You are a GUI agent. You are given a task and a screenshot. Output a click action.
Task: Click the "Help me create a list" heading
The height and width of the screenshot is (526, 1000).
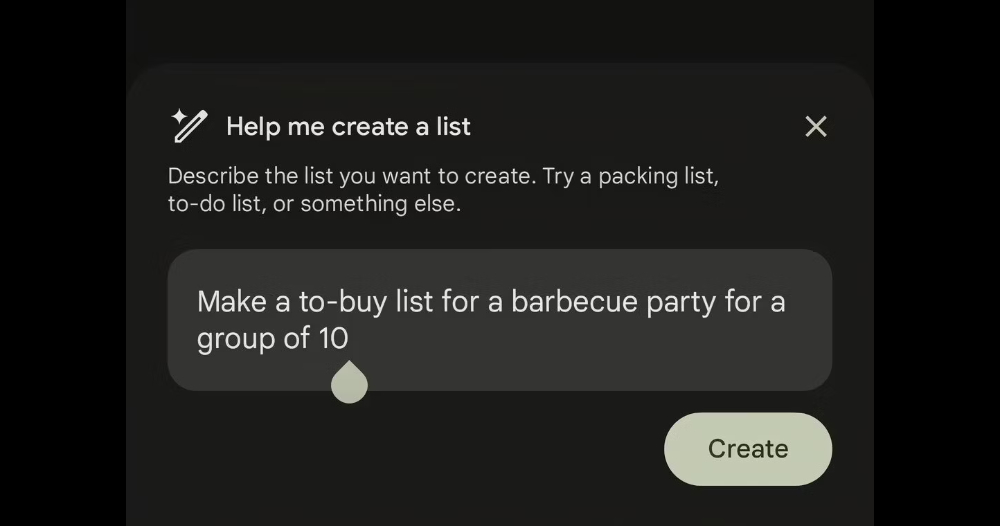click(348, 126)
